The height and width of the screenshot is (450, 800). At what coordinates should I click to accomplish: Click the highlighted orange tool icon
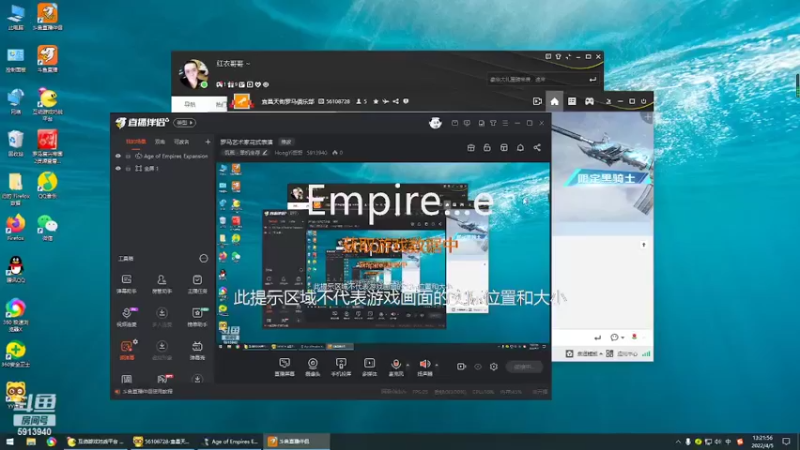(x=127, y=346)
